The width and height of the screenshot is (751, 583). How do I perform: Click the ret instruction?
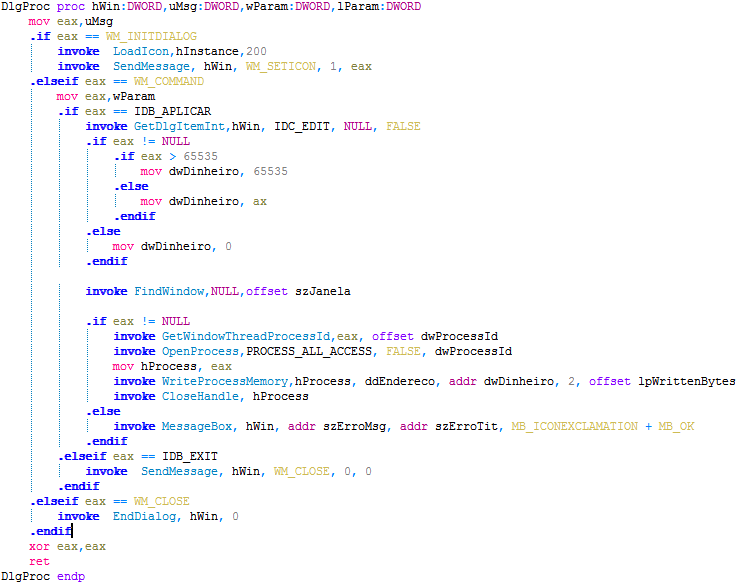pos(39,561)
